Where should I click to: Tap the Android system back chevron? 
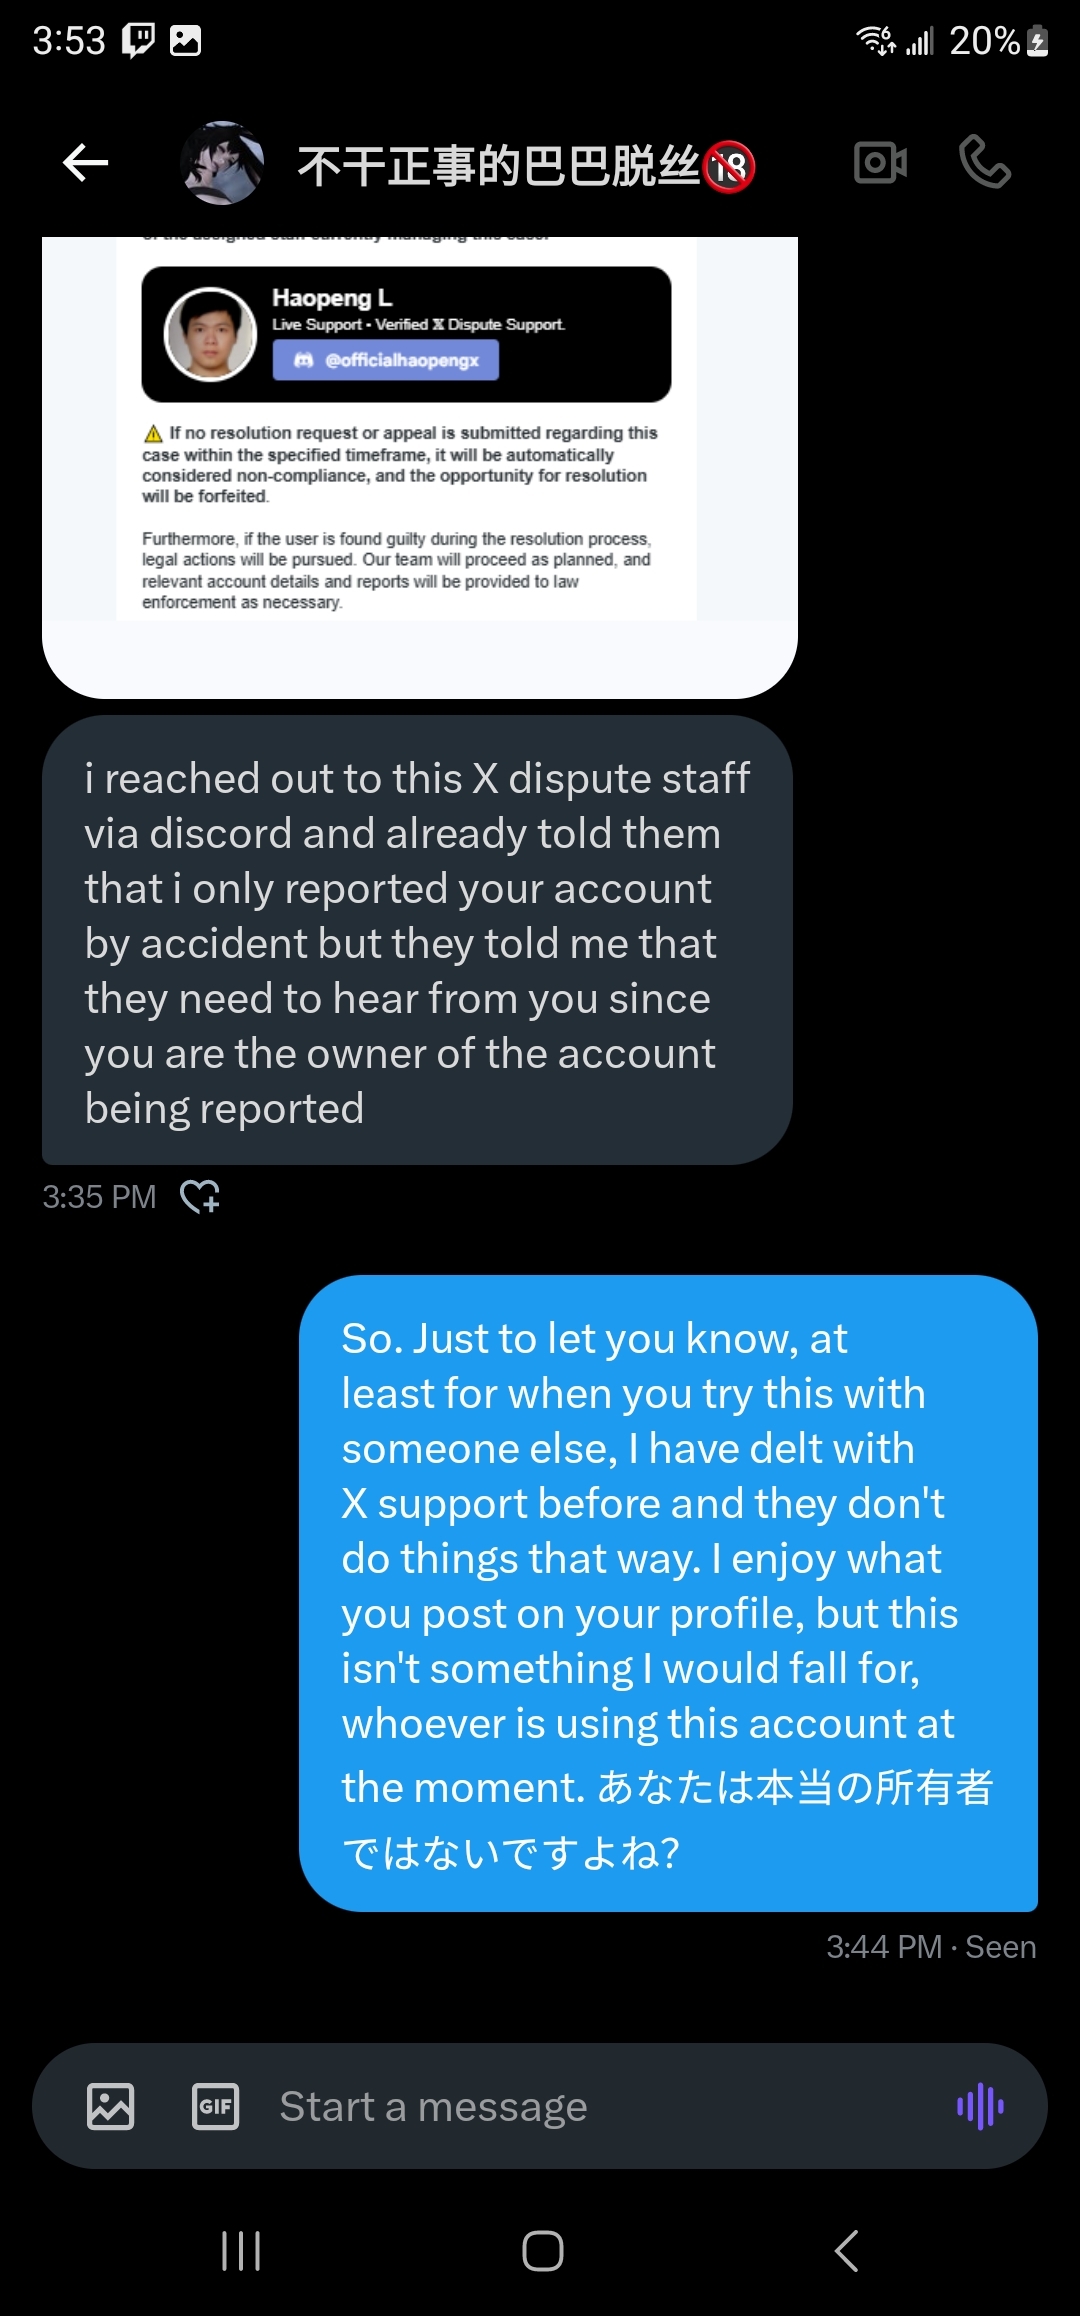pyautogui.click(x=846, y=2251)
